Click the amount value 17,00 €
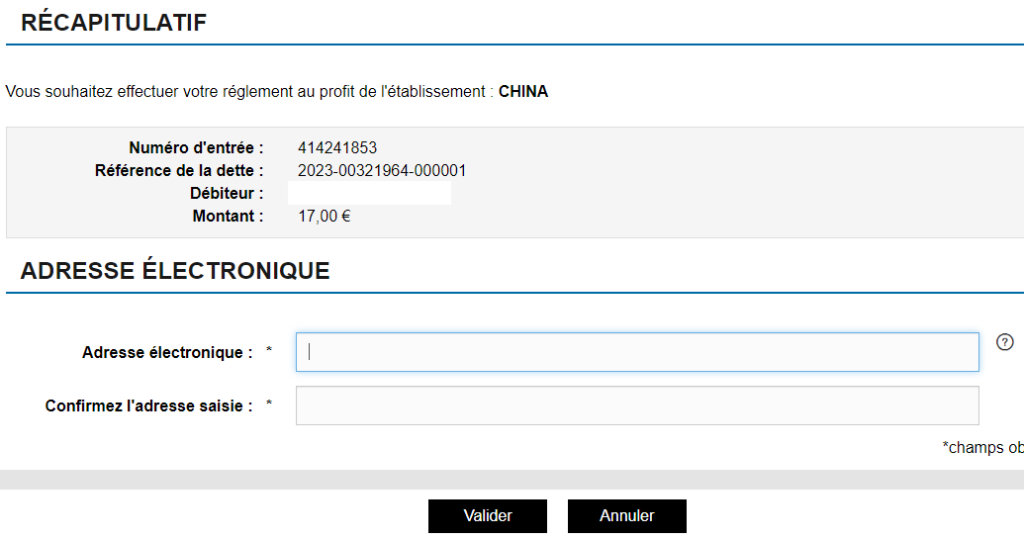This screenshot has width=1024, height=539. point(324,215)
